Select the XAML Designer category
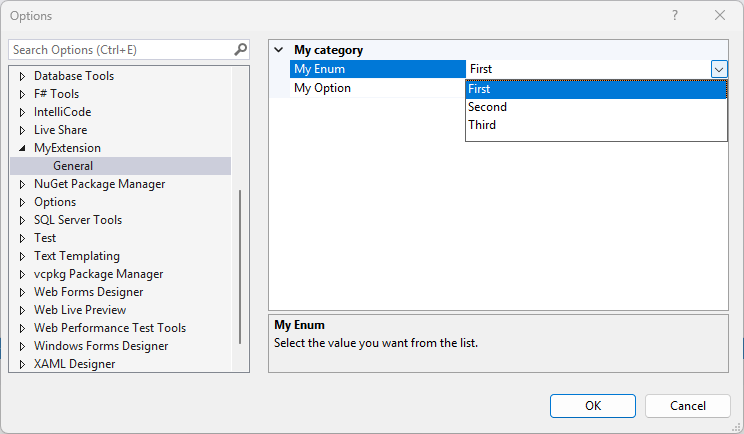The height and width of the screenshot is (434, 744). point(74,364)
